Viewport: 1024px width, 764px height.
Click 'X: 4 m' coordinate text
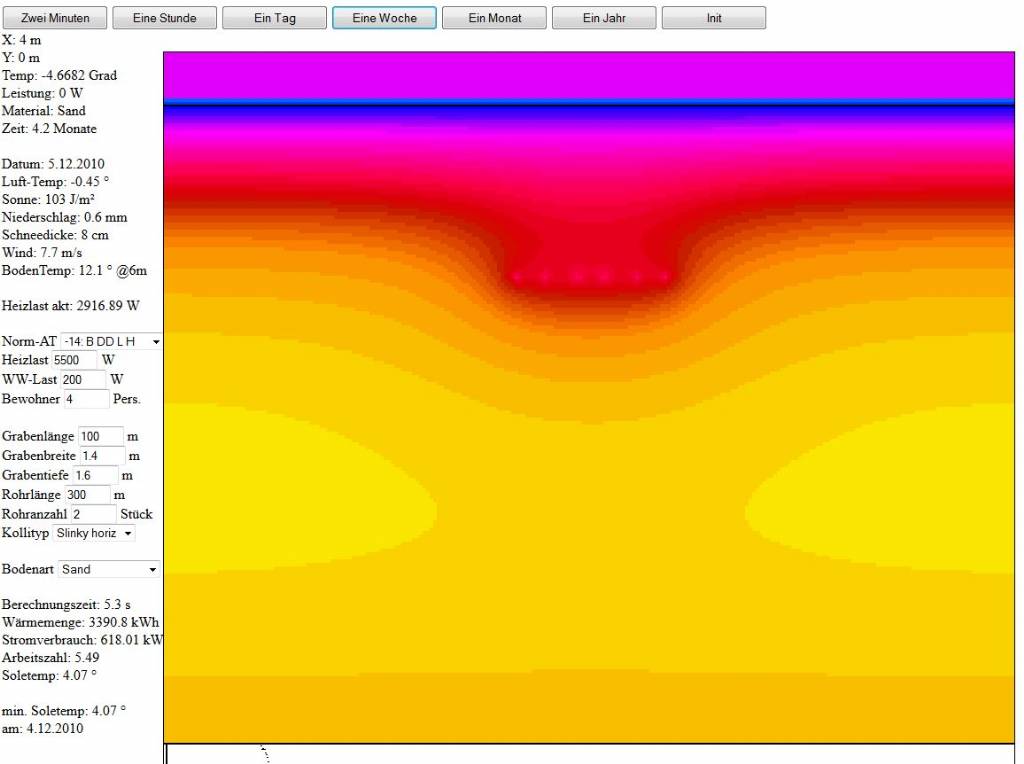(x=22, y=40)
